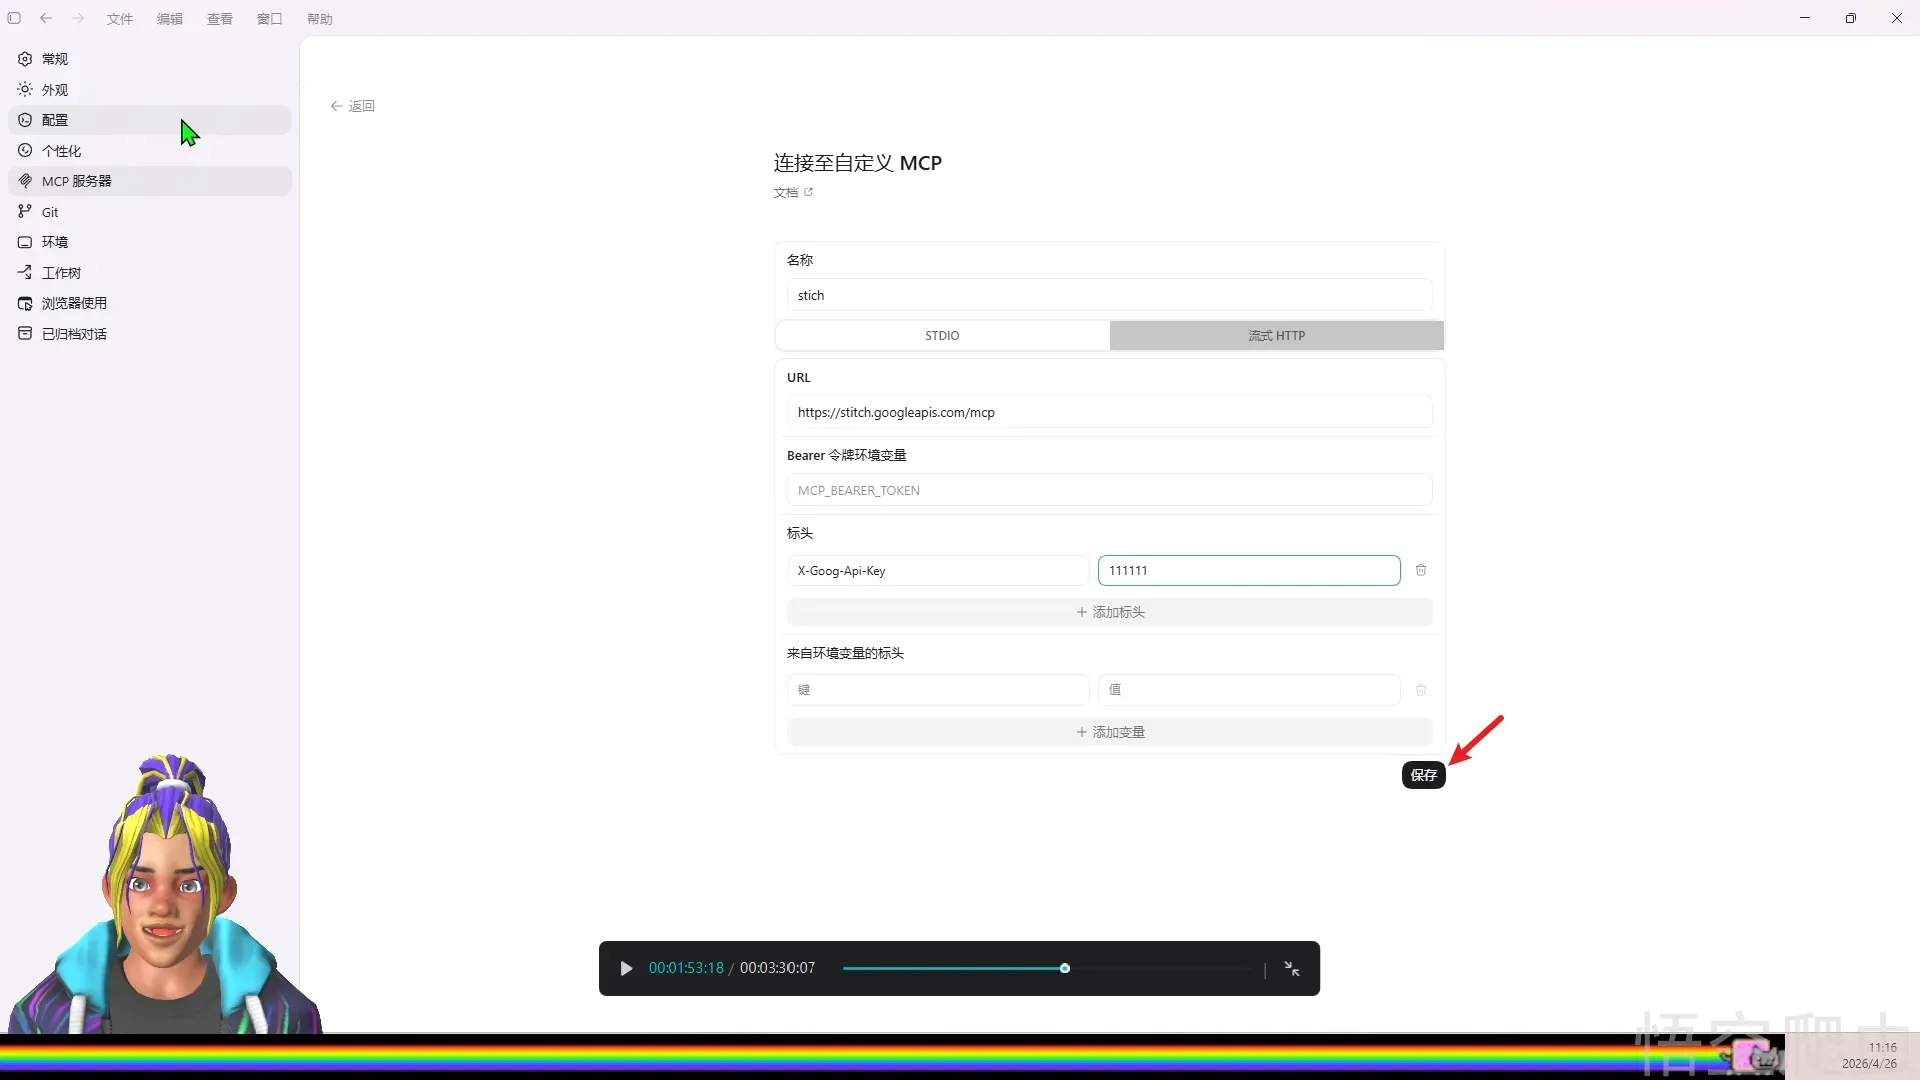The height and width of the screenshot is (1080, 1920).
Task: Open the MCP 服务器 settings section
Action: pos(76,181)
